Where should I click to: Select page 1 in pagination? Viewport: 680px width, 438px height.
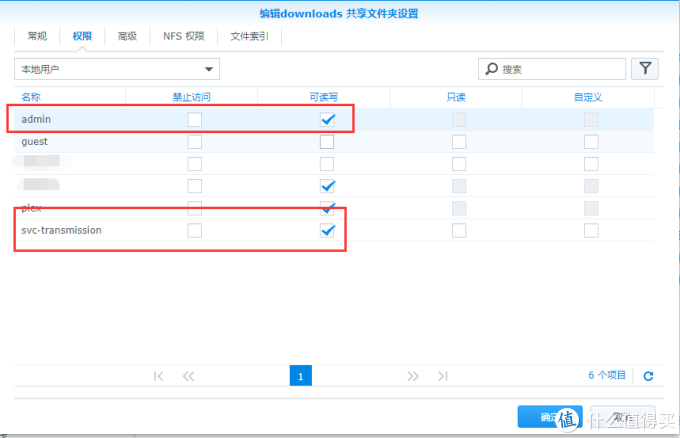click(301, 376)
